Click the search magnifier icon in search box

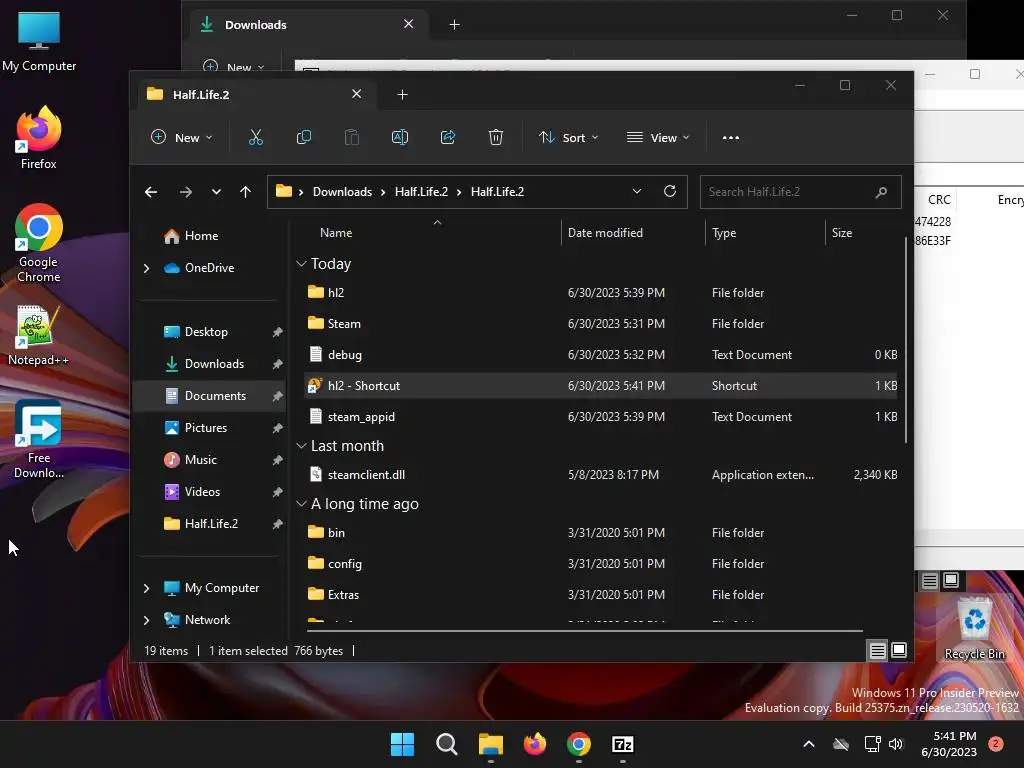pos(881,192)
